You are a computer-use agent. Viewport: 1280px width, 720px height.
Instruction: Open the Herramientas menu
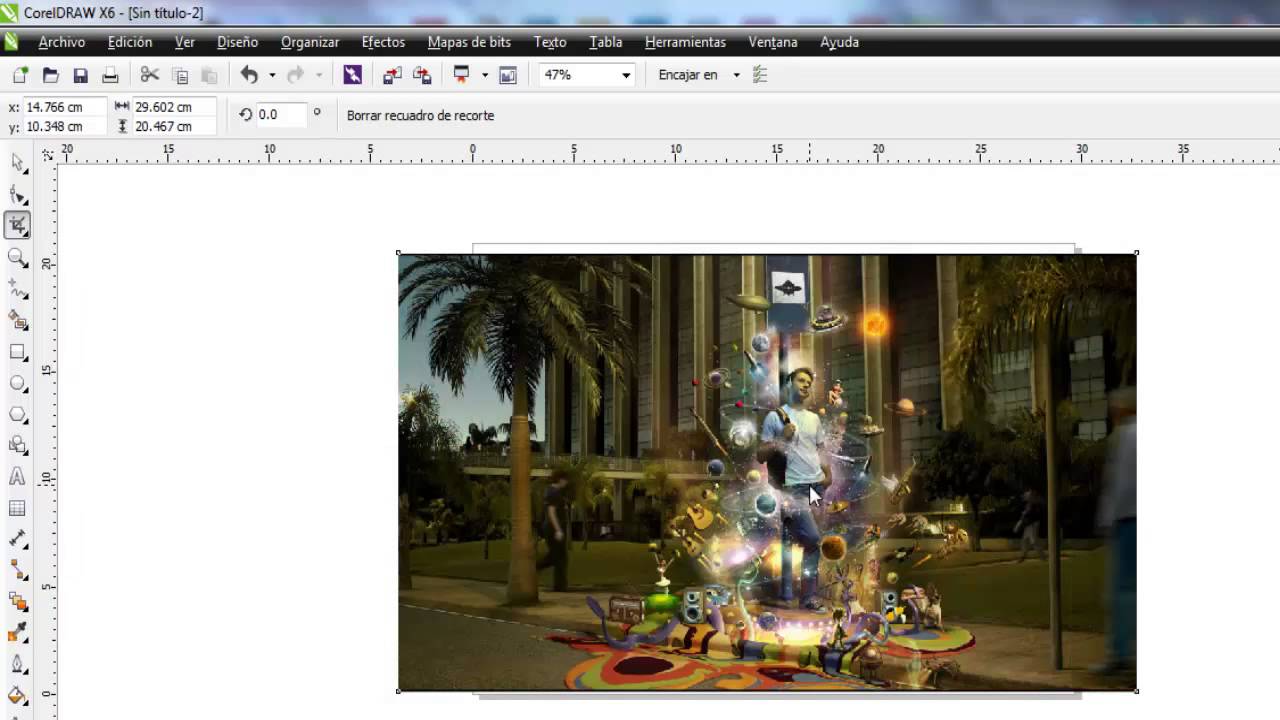pos(685,42)
